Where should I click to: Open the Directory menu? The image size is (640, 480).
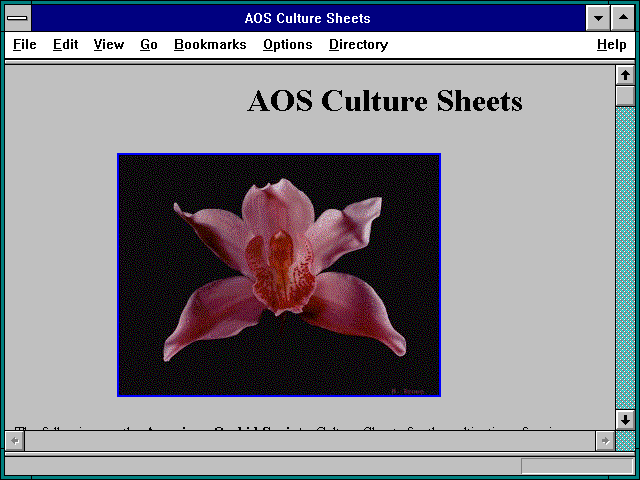point(358,44)
